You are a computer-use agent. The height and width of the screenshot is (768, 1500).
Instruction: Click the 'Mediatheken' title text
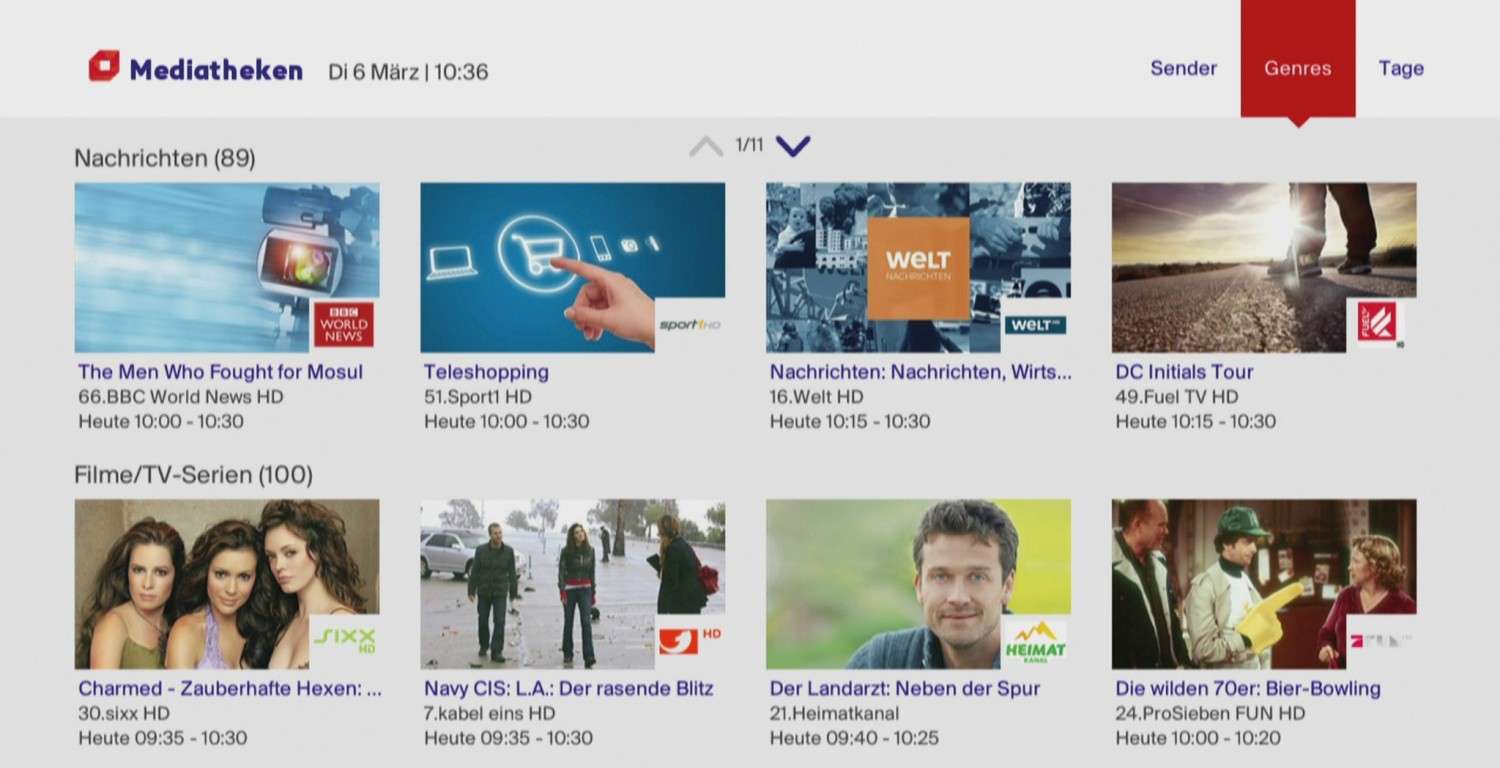click(x=216, y=70)
